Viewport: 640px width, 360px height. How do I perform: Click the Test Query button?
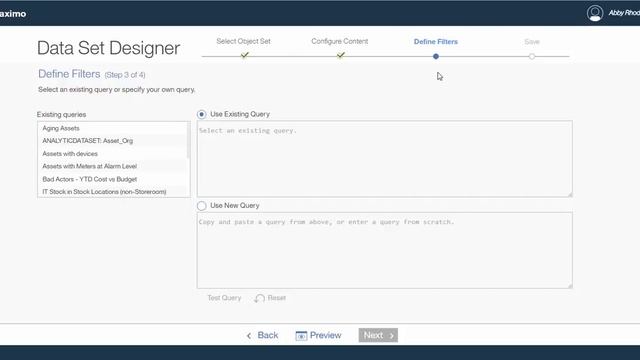click(224, 298)
